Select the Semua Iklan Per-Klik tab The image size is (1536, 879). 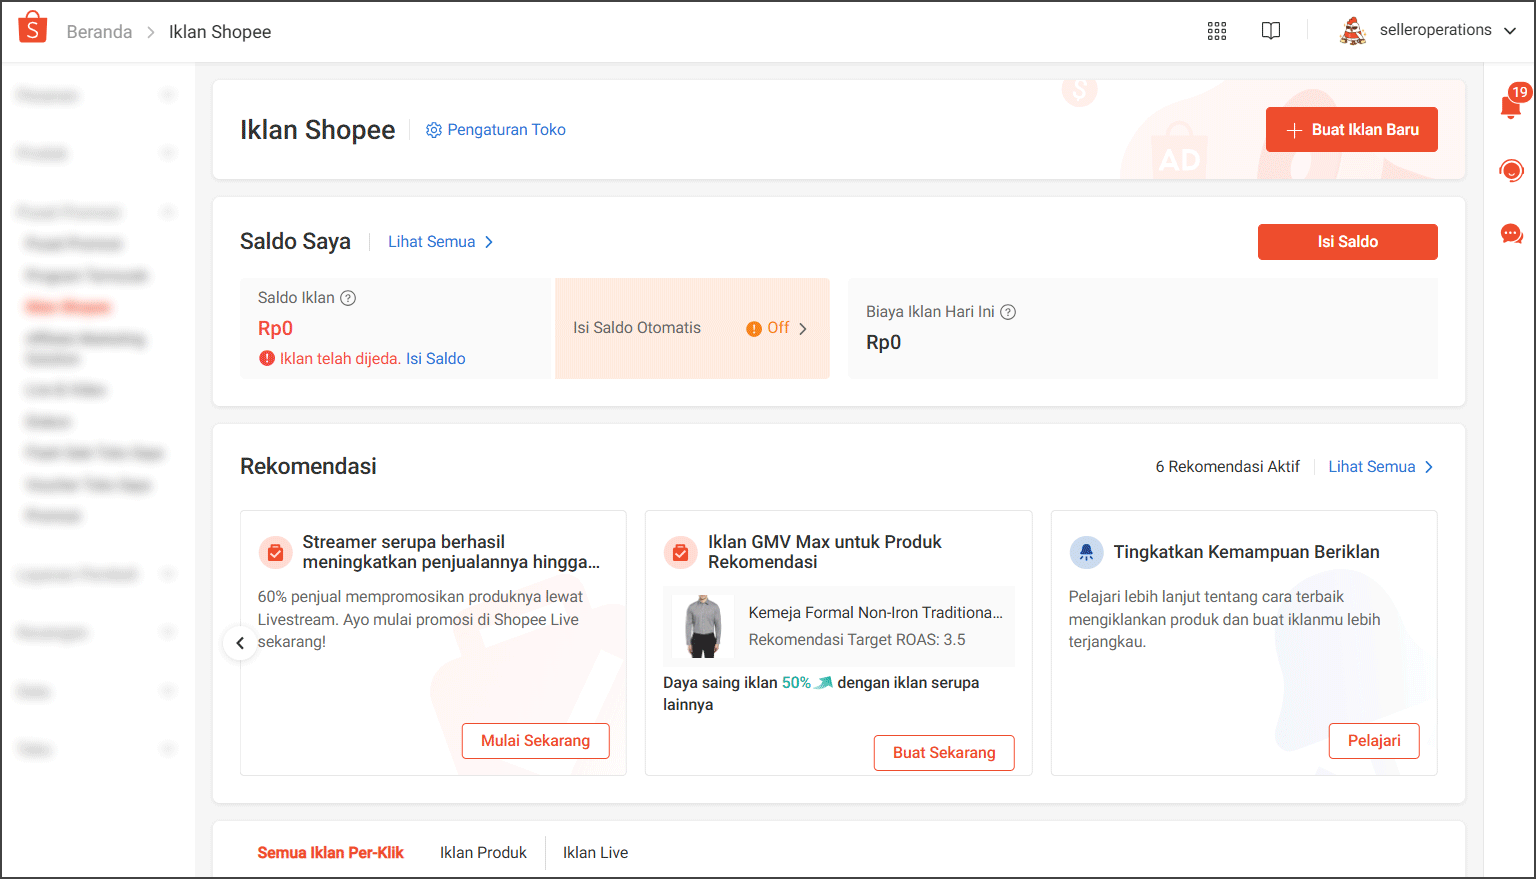coord(331,852)
